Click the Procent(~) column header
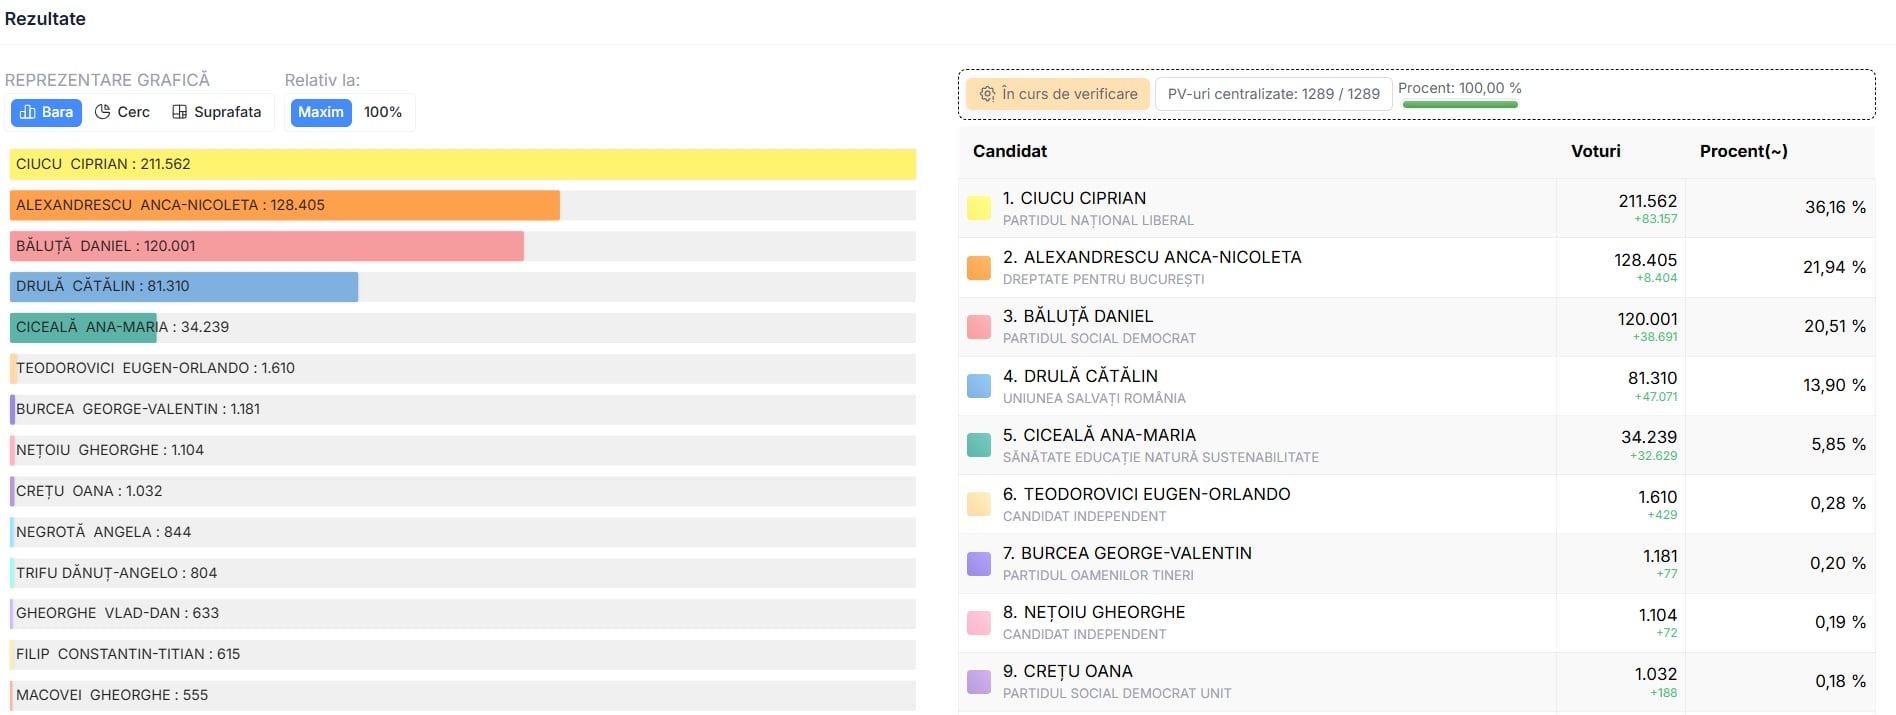This screenshot has height=715, width=1896. click(x=1743, y=151)
